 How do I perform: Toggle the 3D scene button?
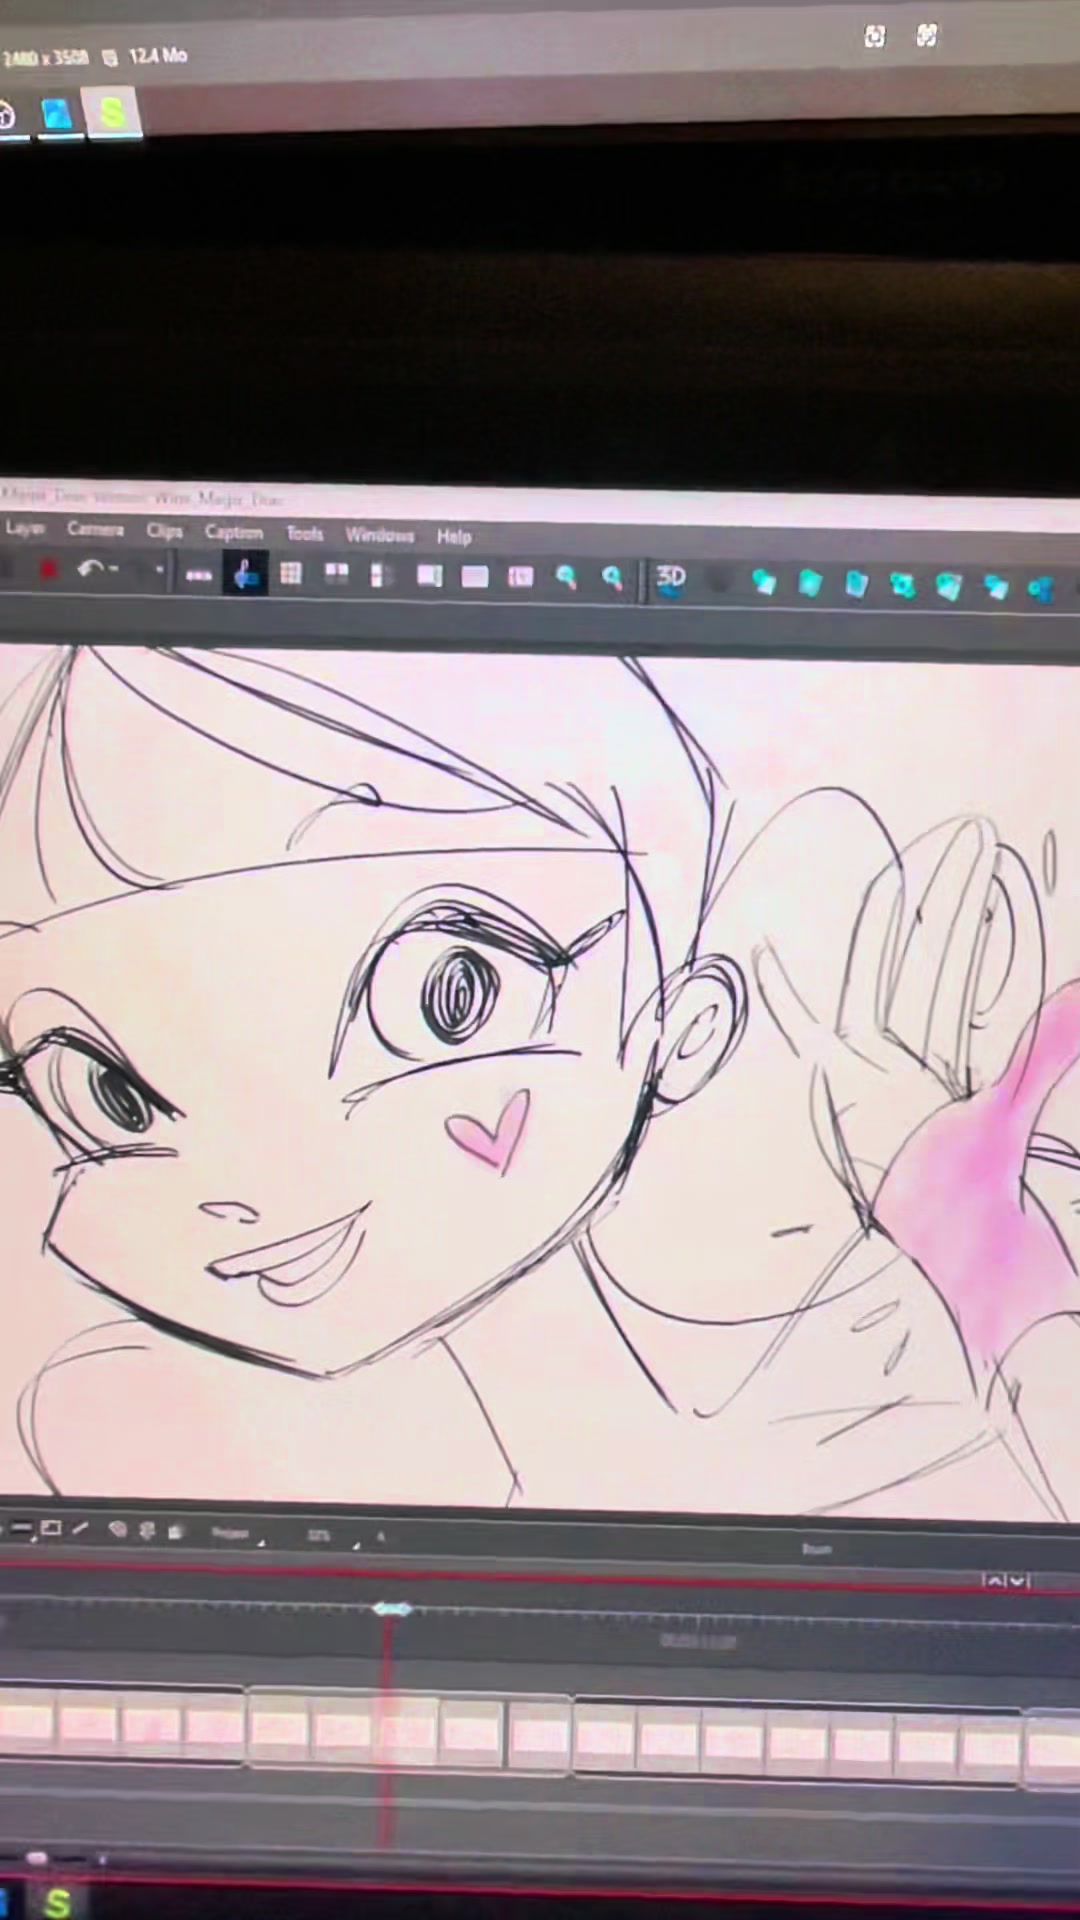[670, 579]
